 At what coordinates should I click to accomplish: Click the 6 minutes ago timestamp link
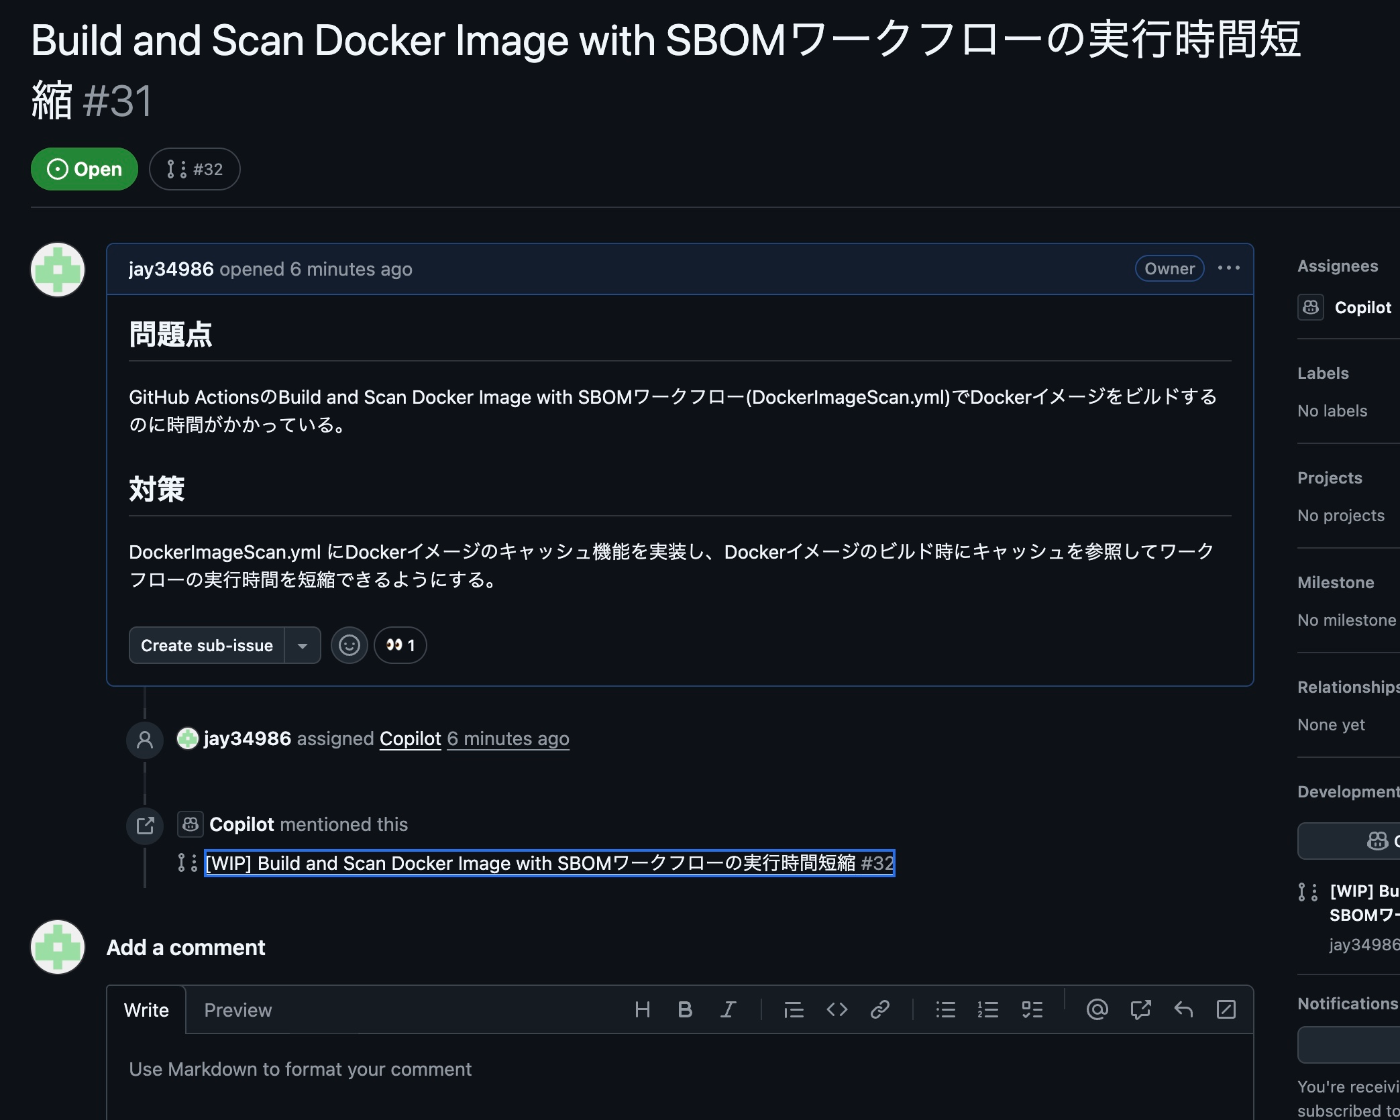(508, 739)
